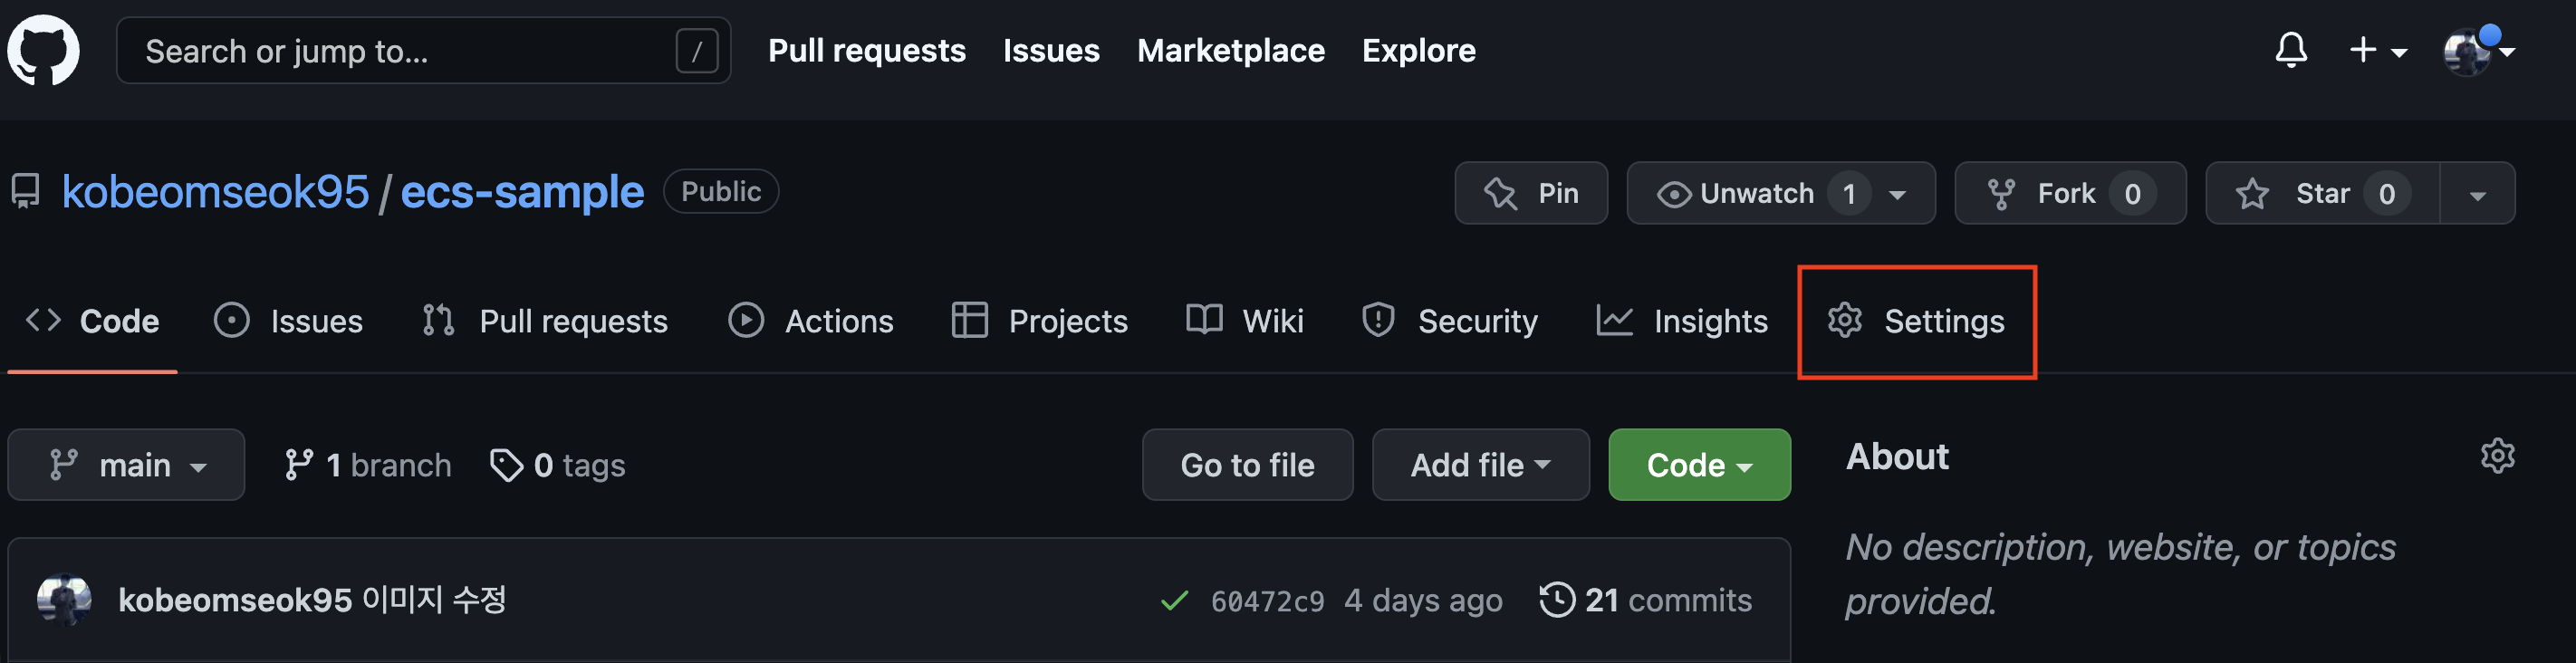The width and height of the screenshot is (2576, 663).
Task: Click the fork count 0
Action: pyautogui.click(x=2132, y=194)
